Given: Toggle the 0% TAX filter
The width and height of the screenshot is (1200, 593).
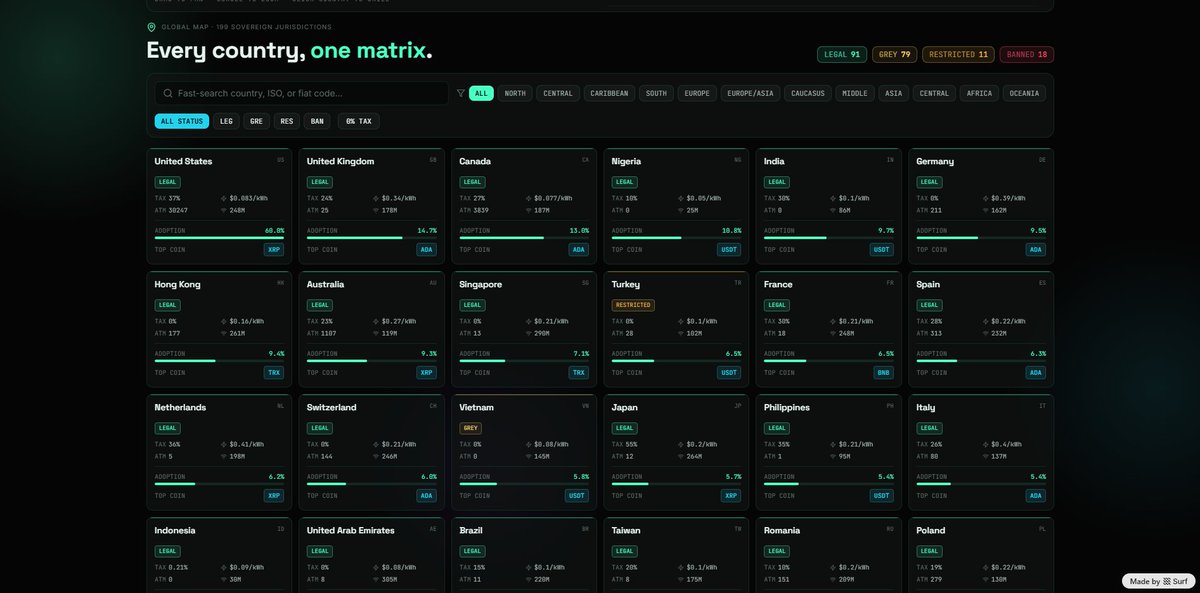Looking at the screenshot, I should (x=358, y=121).
